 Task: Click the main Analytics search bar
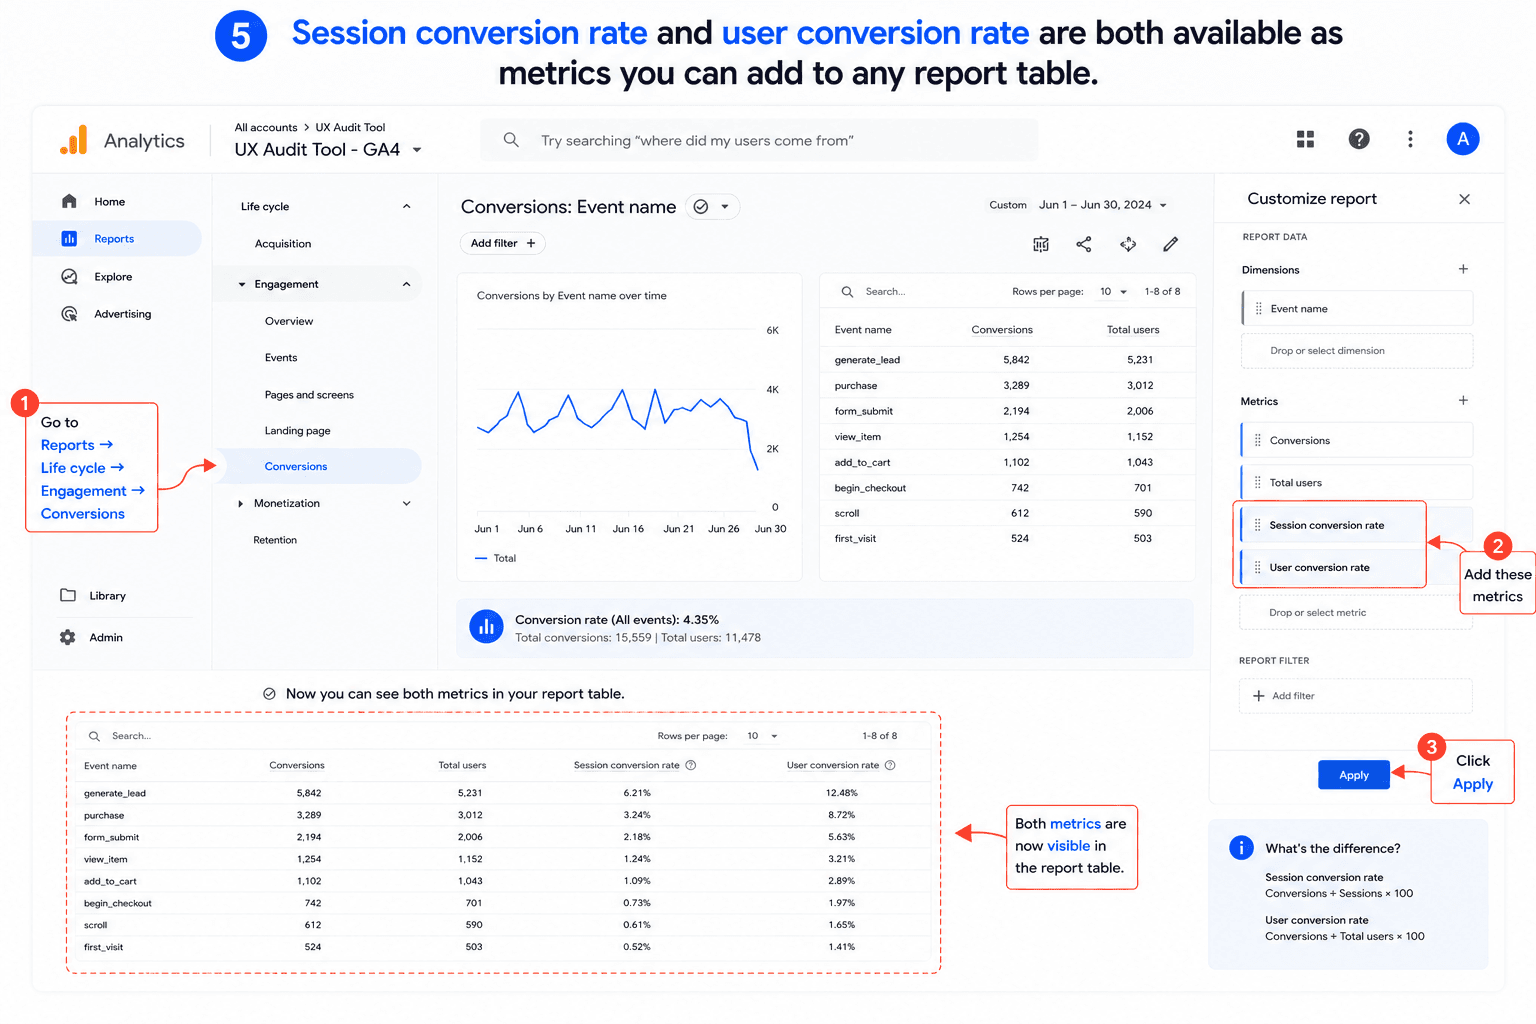click(x=759, y=140)
